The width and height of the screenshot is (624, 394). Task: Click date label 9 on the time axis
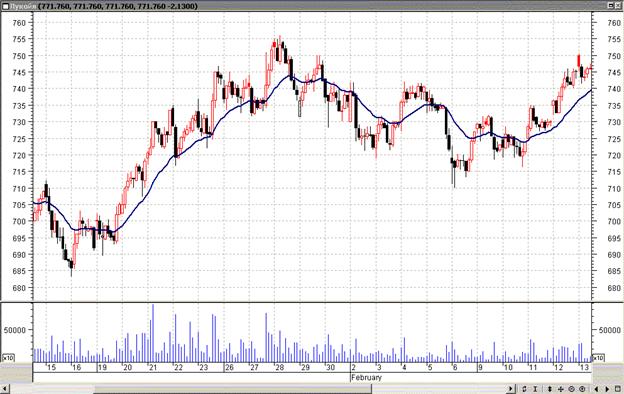[x=480, y=367]
